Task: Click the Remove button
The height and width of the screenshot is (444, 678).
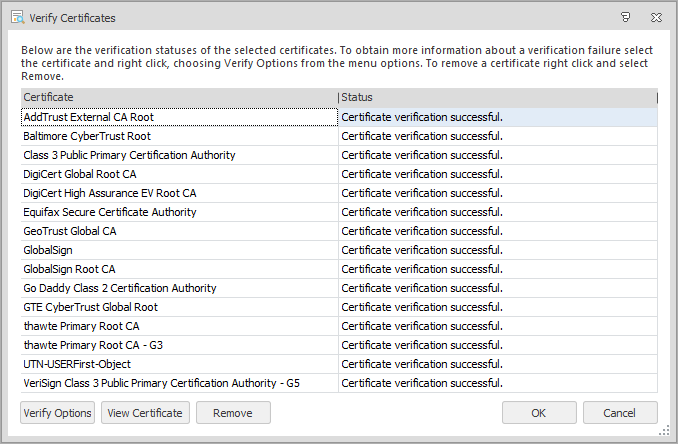Action: click(x=233, y=413)
